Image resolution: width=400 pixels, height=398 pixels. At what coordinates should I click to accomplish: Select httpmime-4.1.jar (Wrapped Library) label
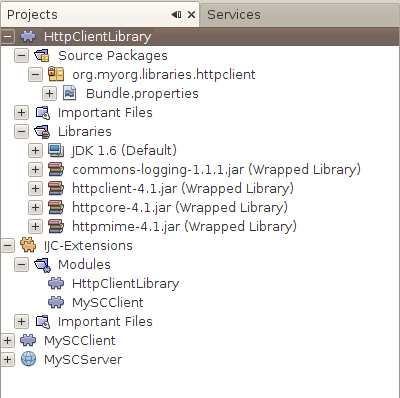(184, 227)
